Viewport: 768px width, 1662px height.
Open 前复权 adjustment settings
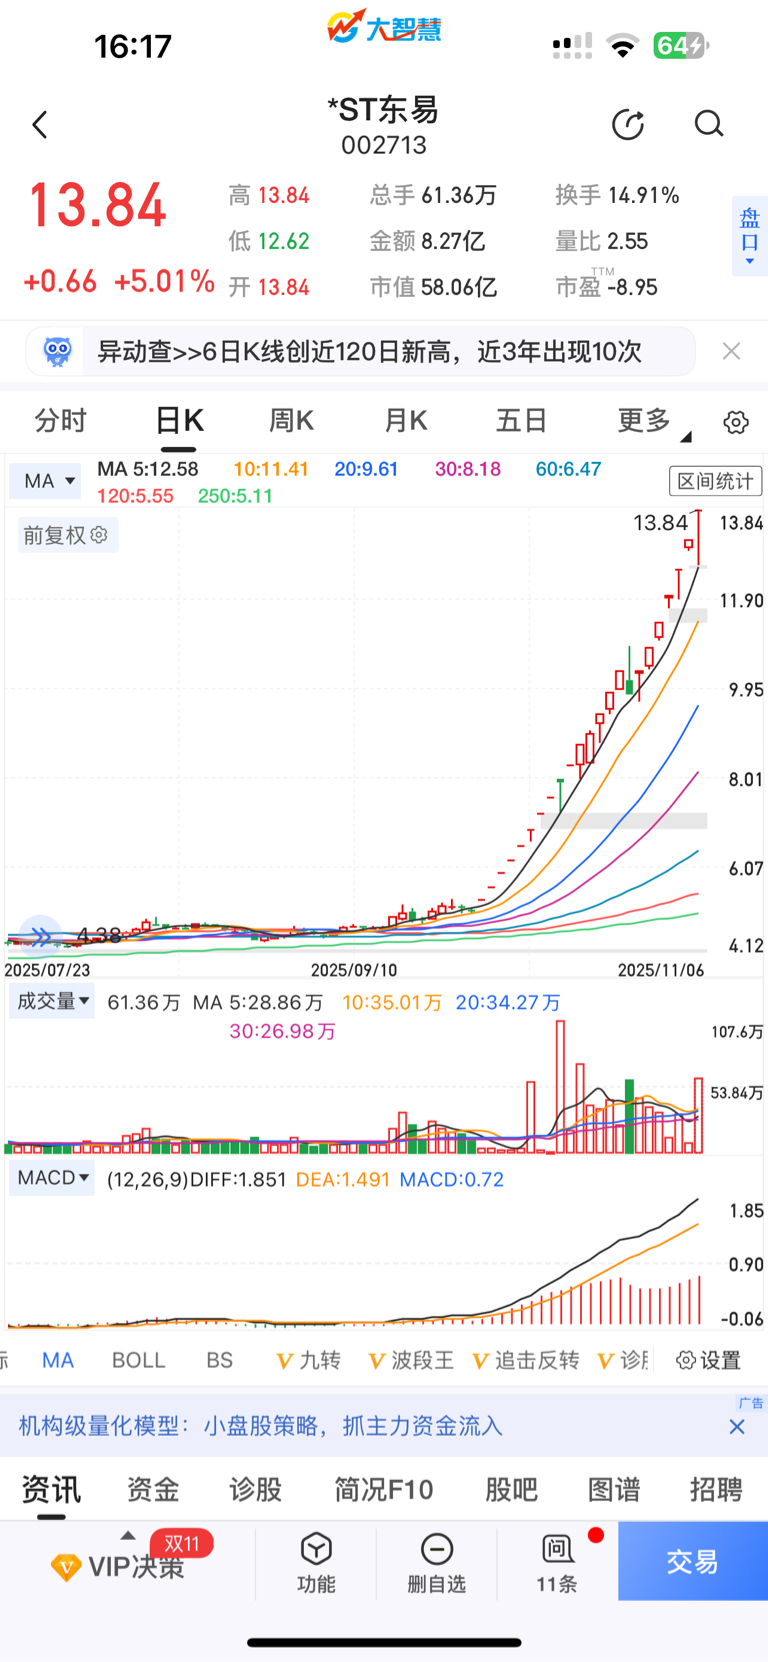pyautogui.click(x=66, y=535)
